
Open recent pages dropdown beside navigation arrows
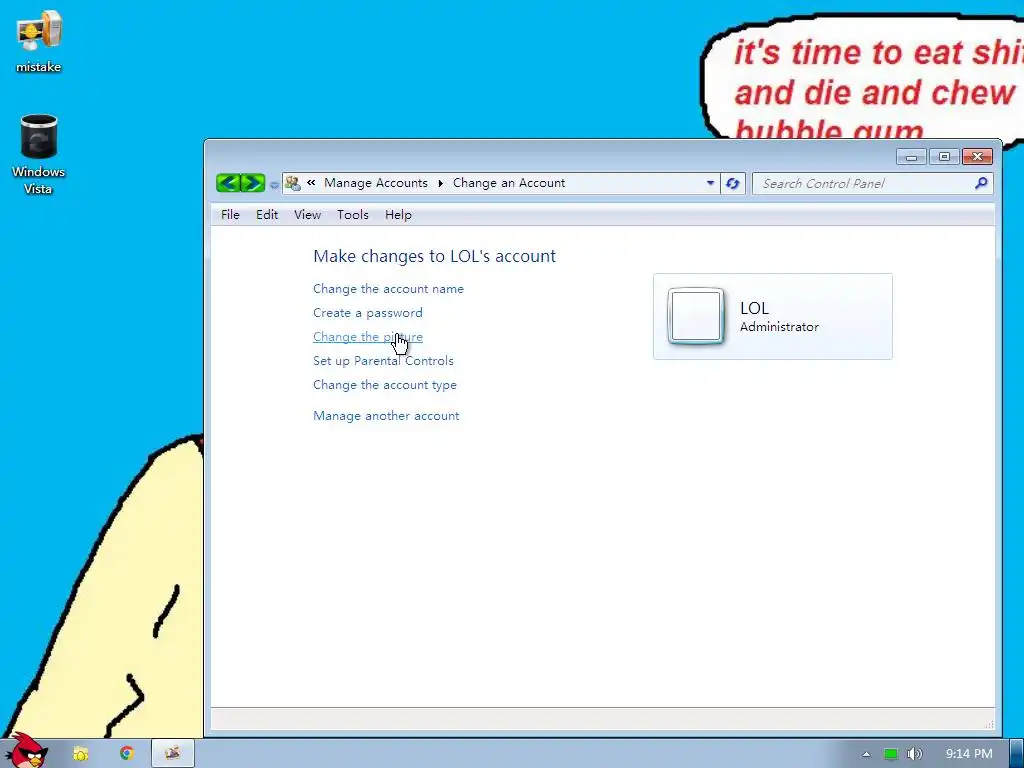[x=274, y=185]
